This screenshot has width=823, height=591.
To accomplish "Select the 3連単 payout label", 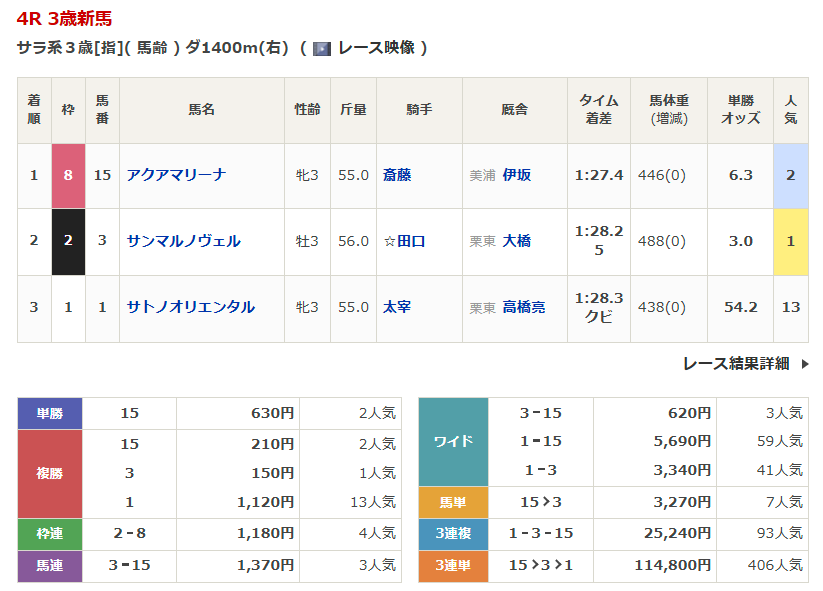I will pyautogui.click(x=453, y=565).
